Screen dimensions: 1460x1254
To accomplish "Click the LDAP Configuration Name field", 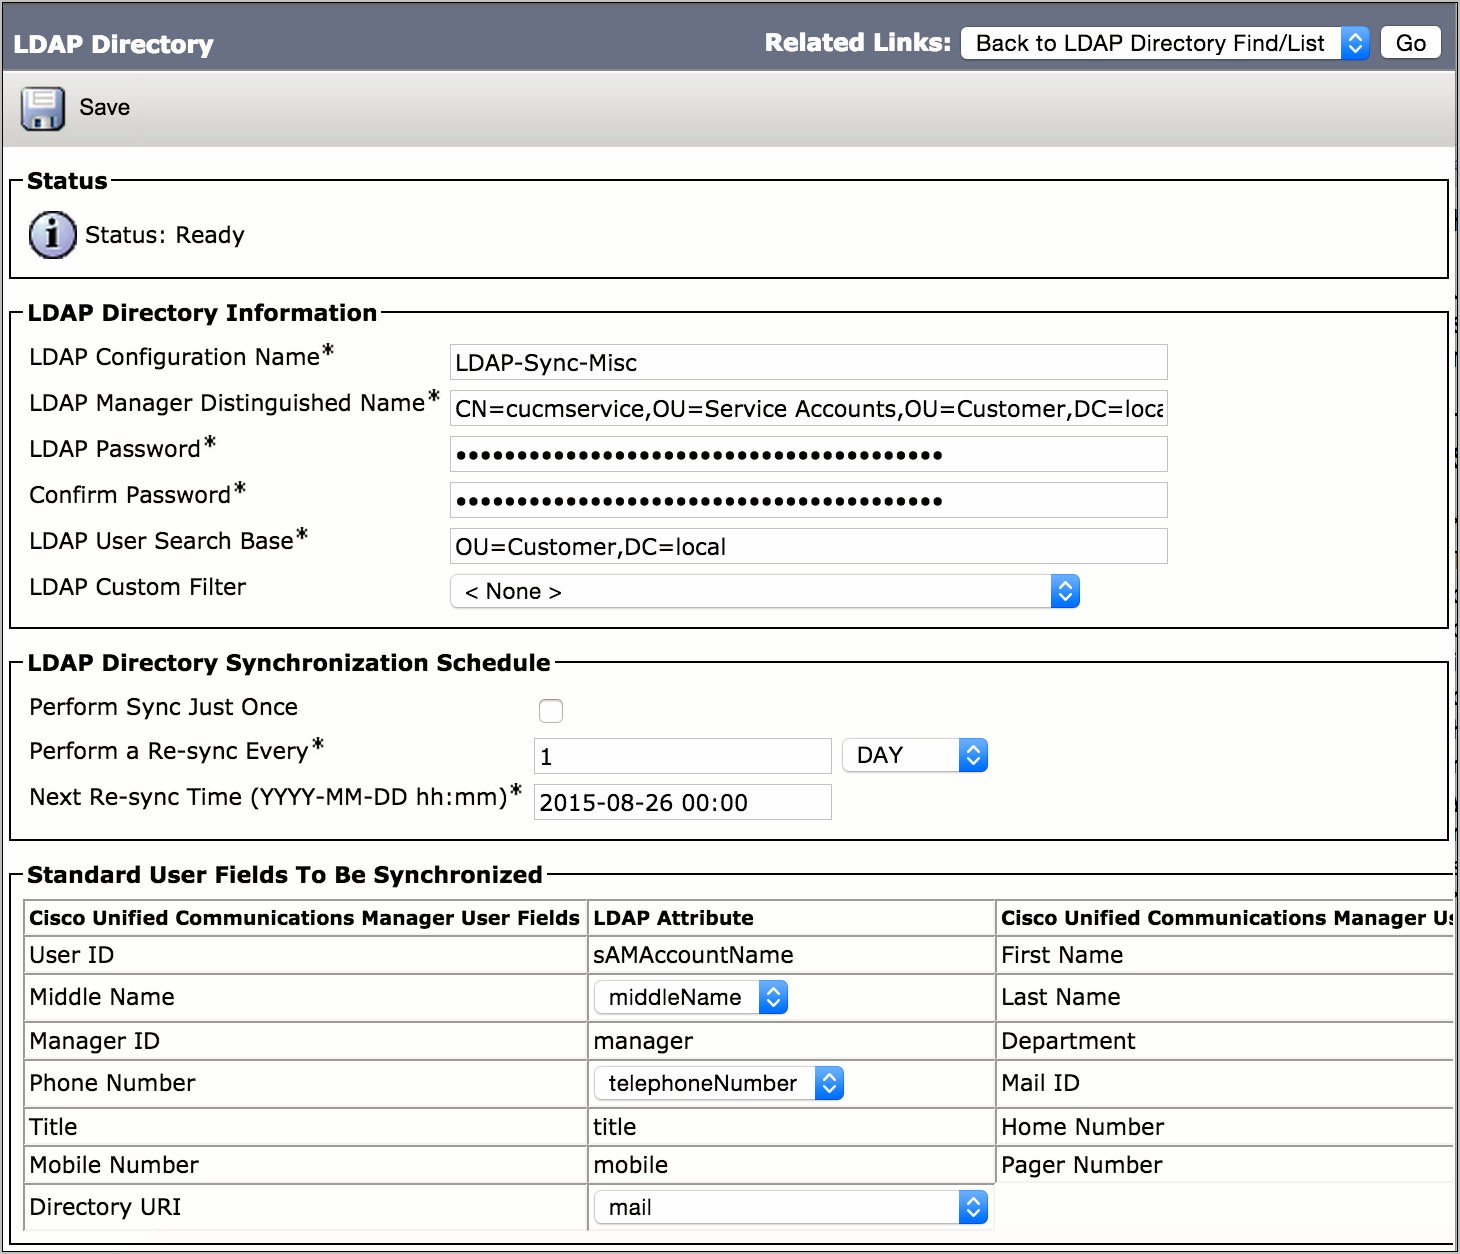I will (809, 362).
